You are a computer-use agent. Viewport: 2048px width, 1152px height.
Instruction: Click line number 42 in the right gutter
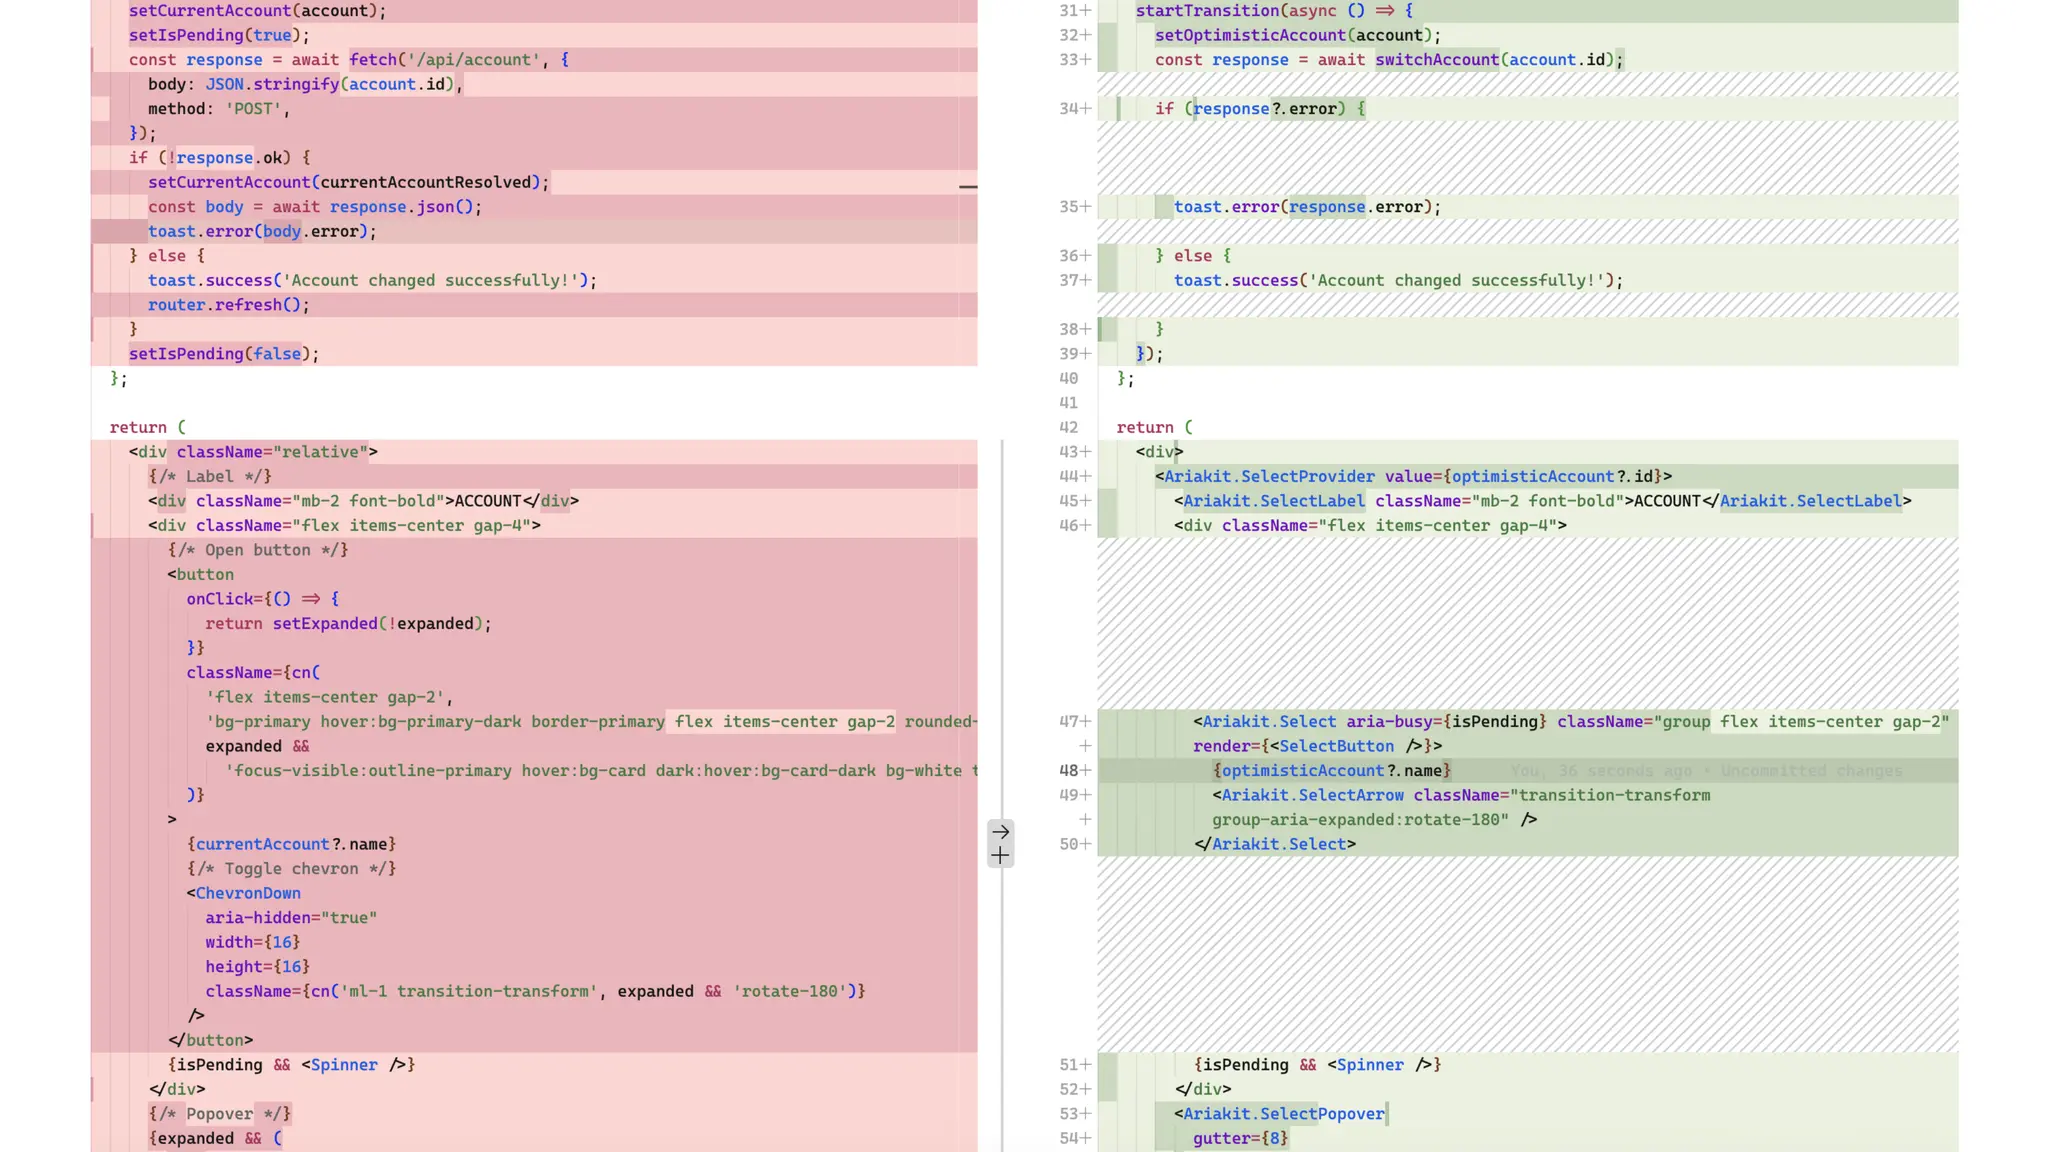1068,428
